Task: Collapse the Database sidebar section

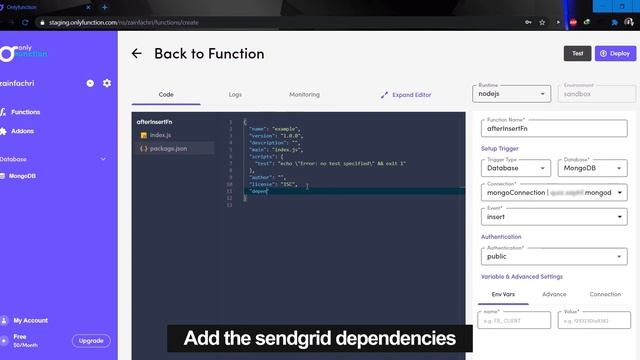Action: 103,159
